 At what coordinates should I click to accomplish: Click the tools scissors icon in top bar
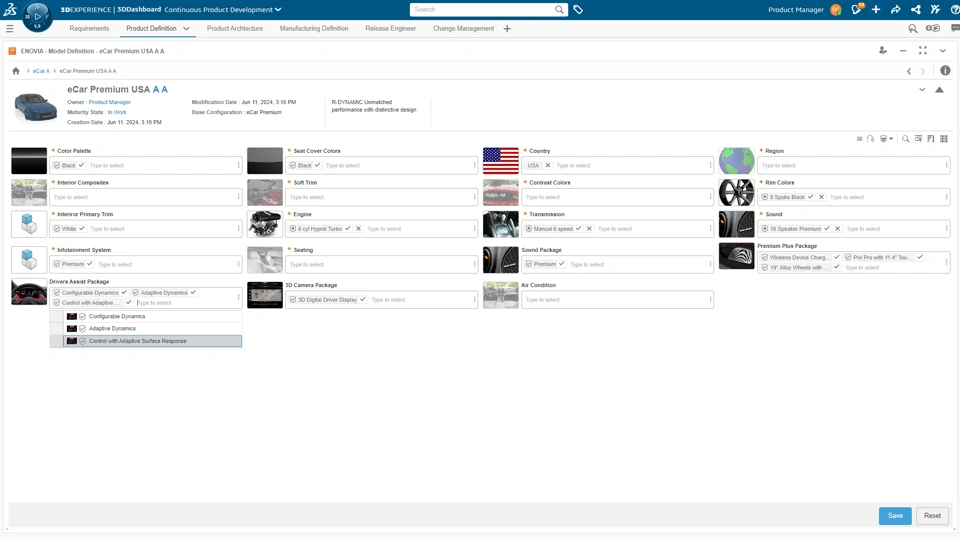click(x=935, y=9)
